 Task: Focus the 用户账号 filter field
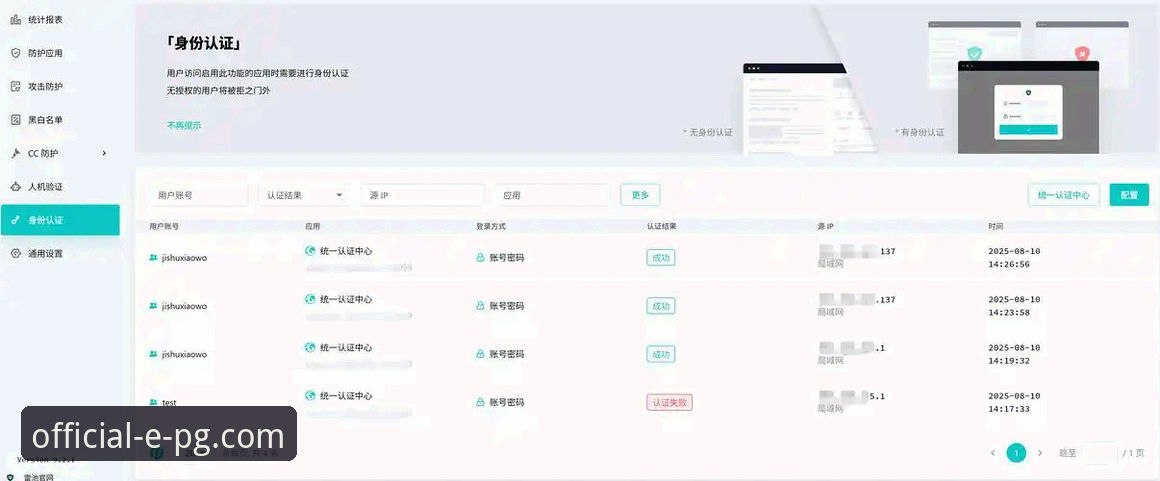point(198,195)
